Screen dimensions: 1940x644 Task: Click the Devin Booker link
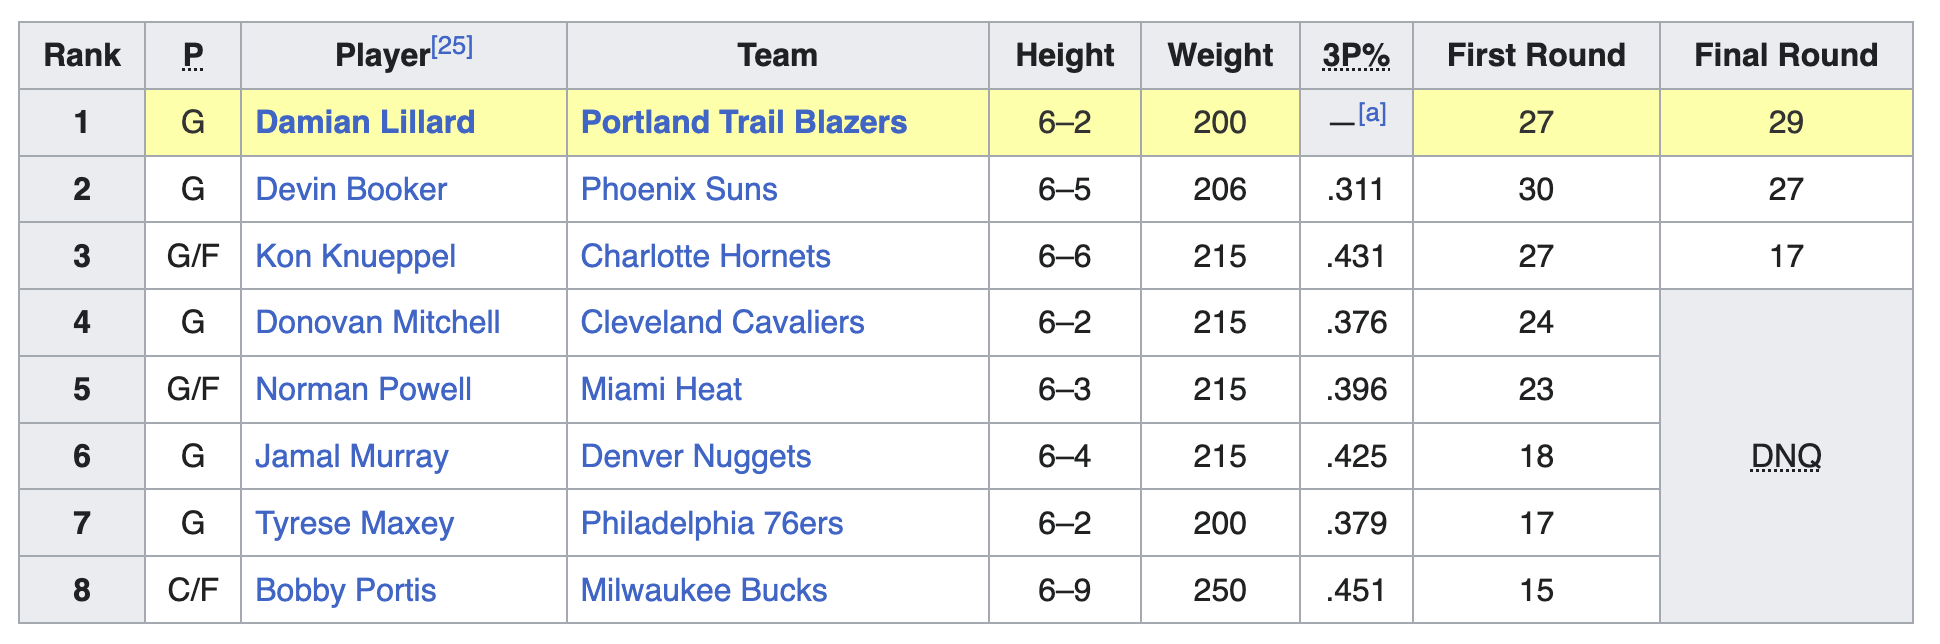click(x=351, y=189)
